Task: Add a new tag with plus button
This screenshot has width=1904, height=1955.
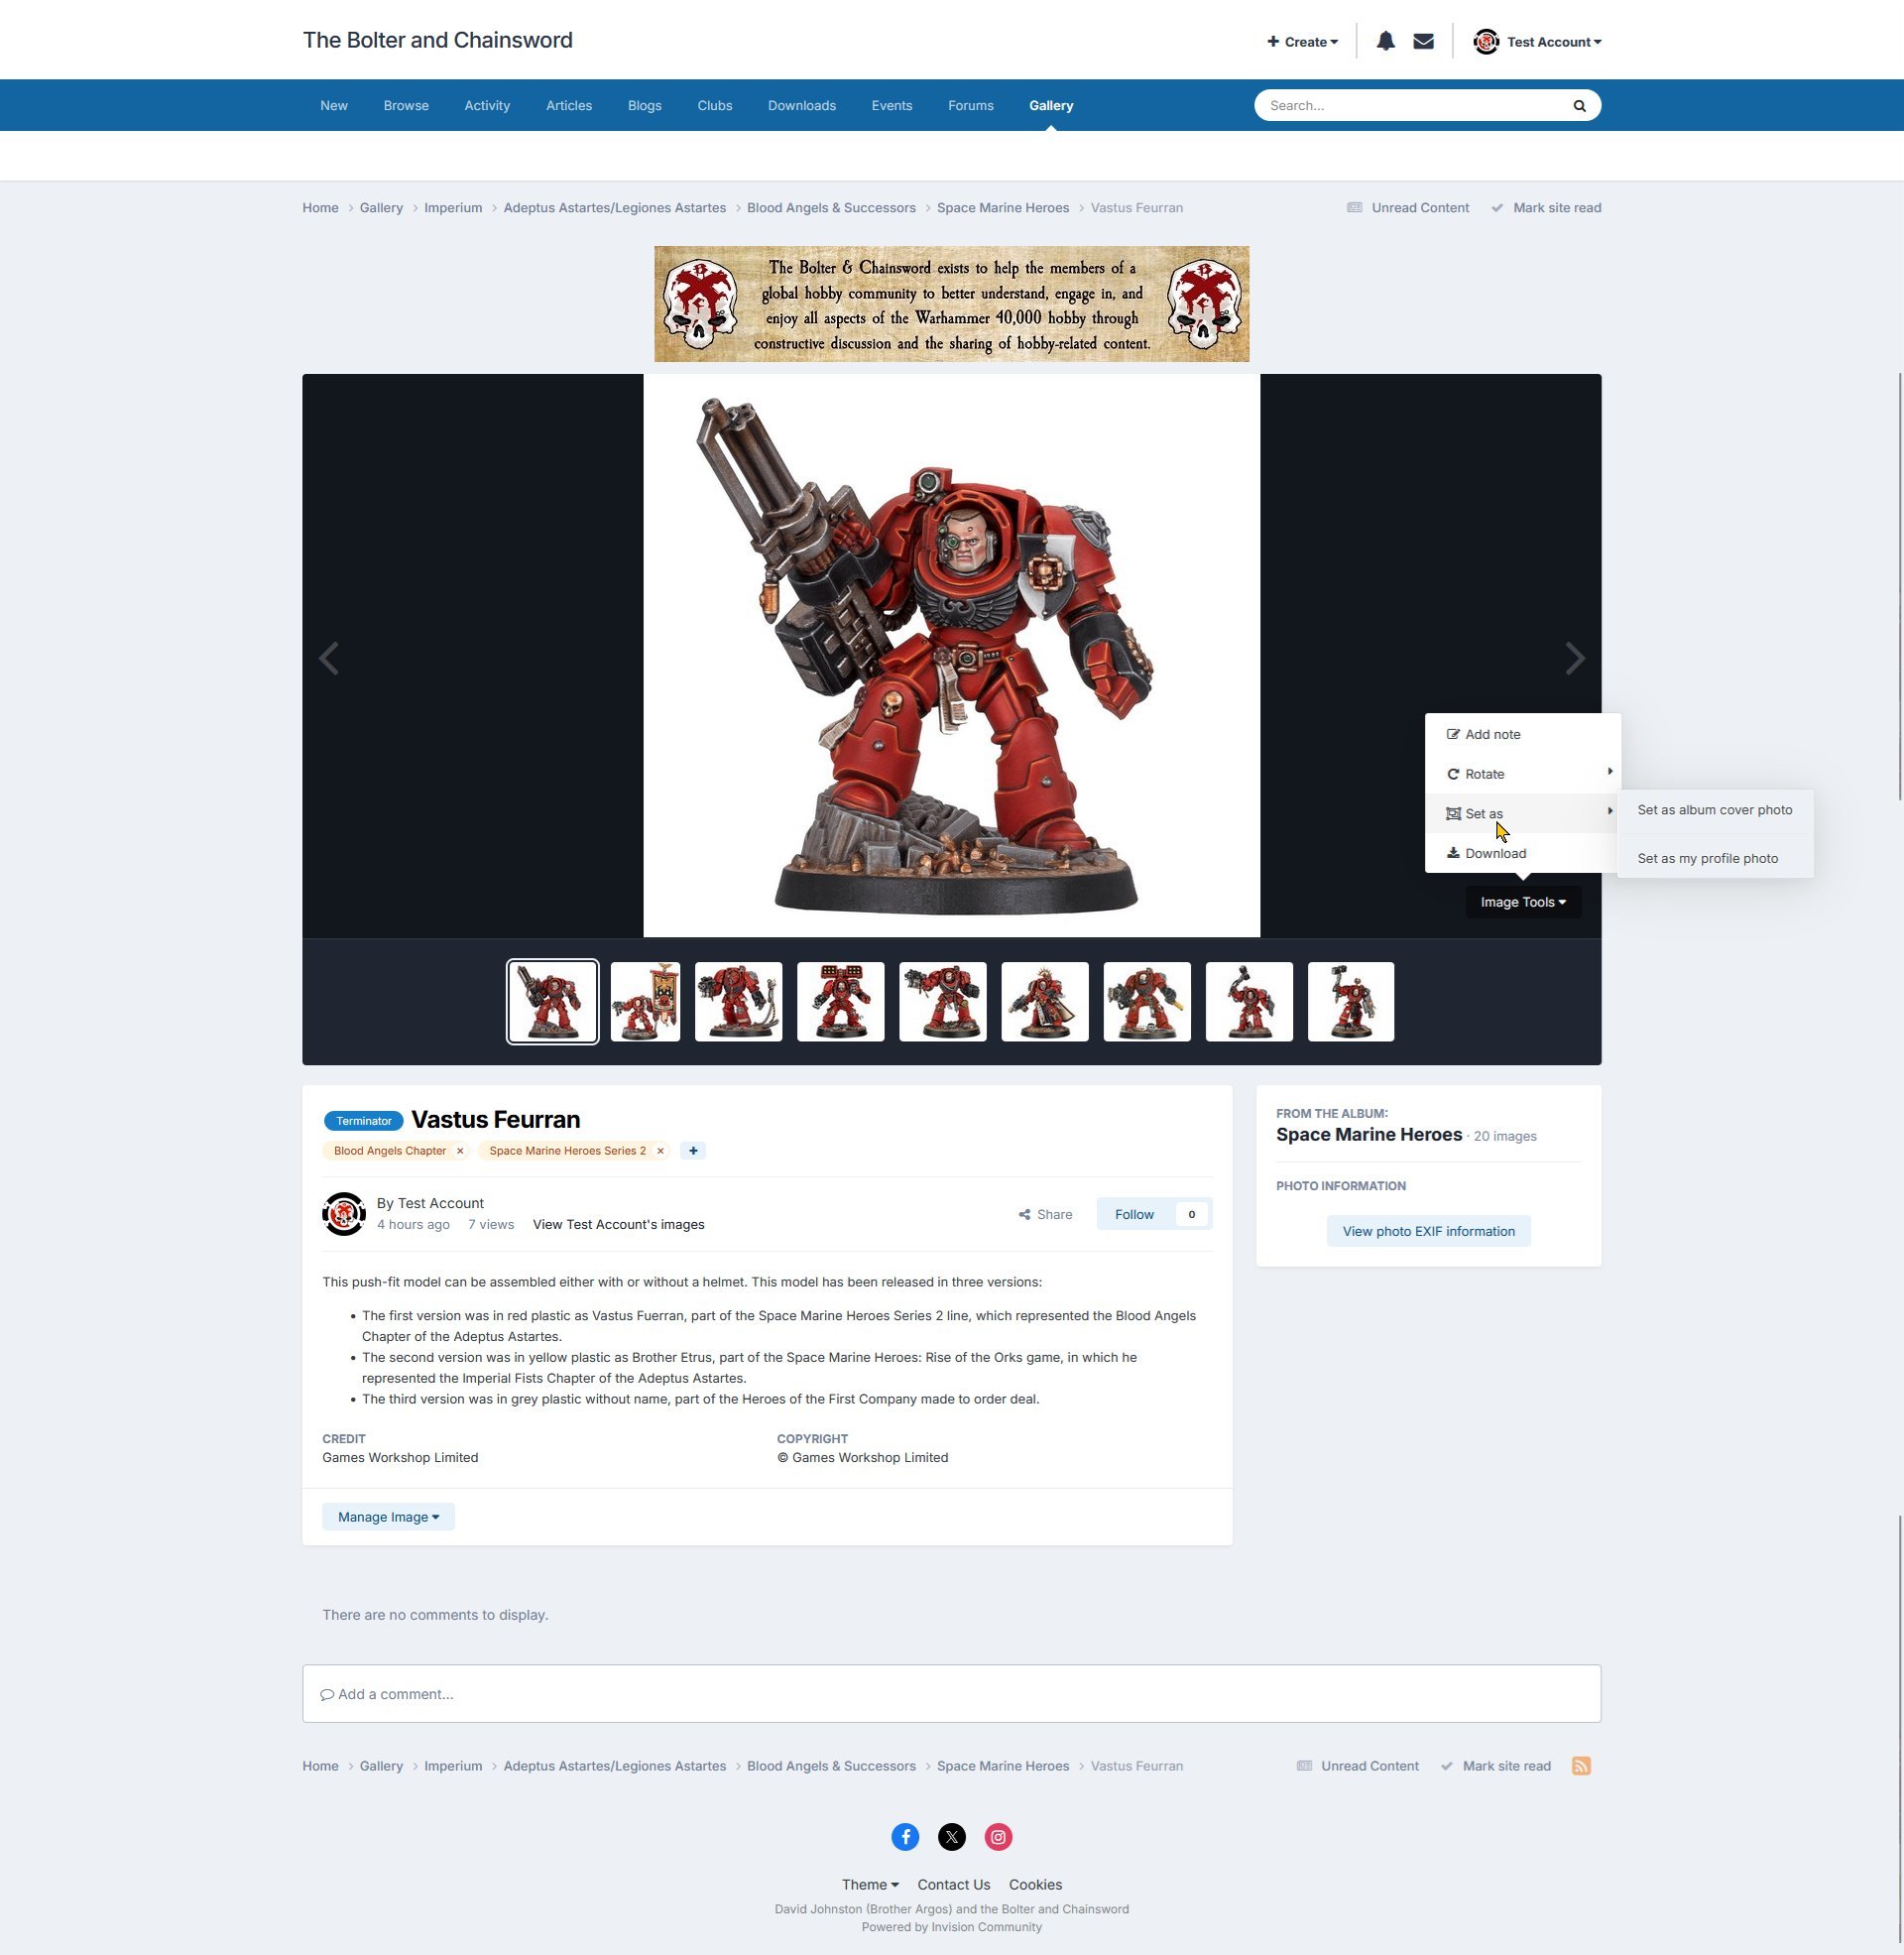Action: (693, 1151)
